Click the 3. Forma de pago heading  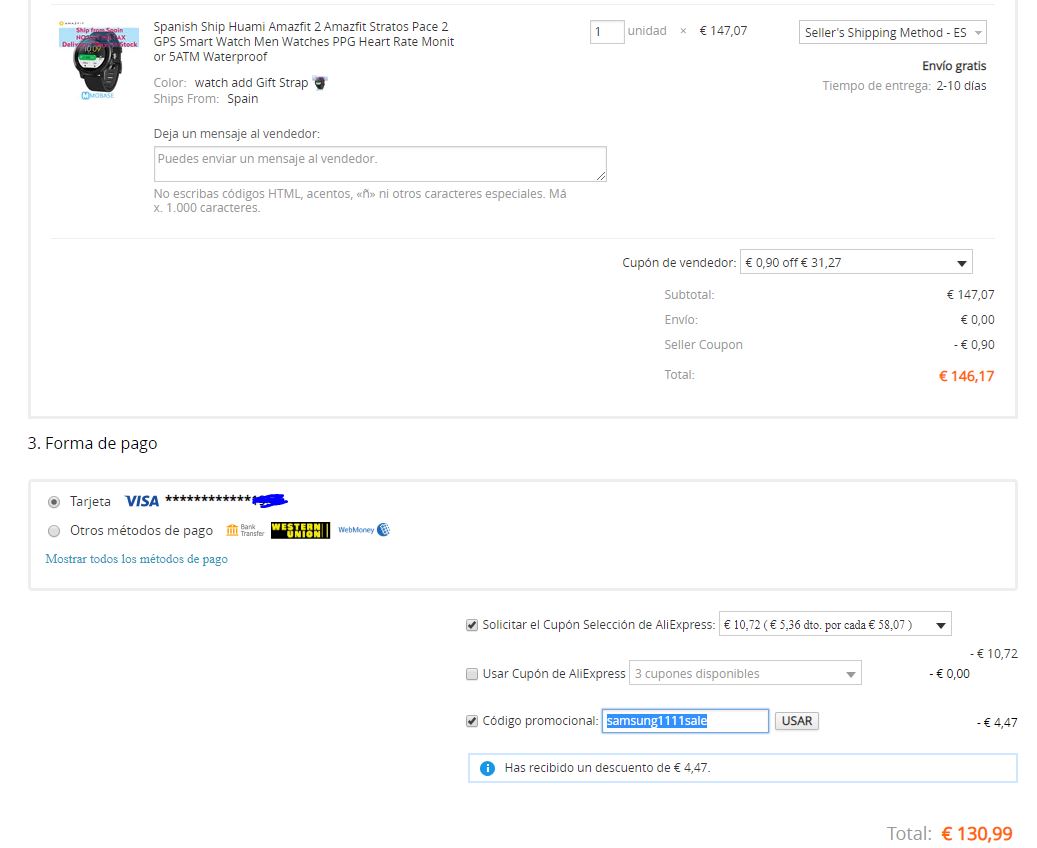(x=93, y=443)
